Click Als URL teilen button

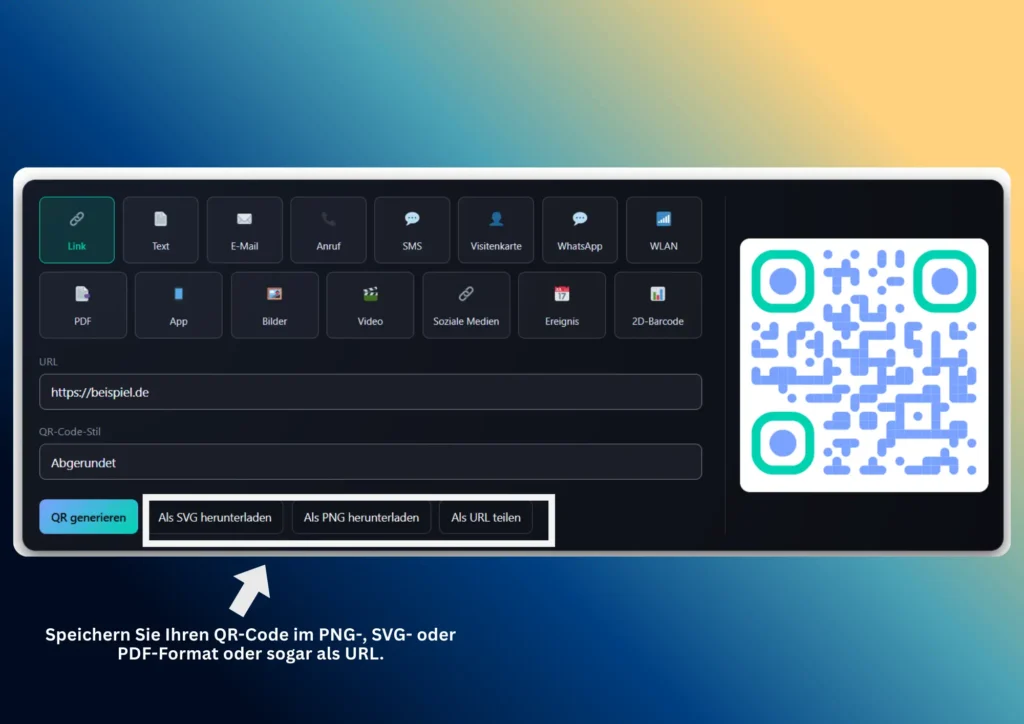(486, 518)
